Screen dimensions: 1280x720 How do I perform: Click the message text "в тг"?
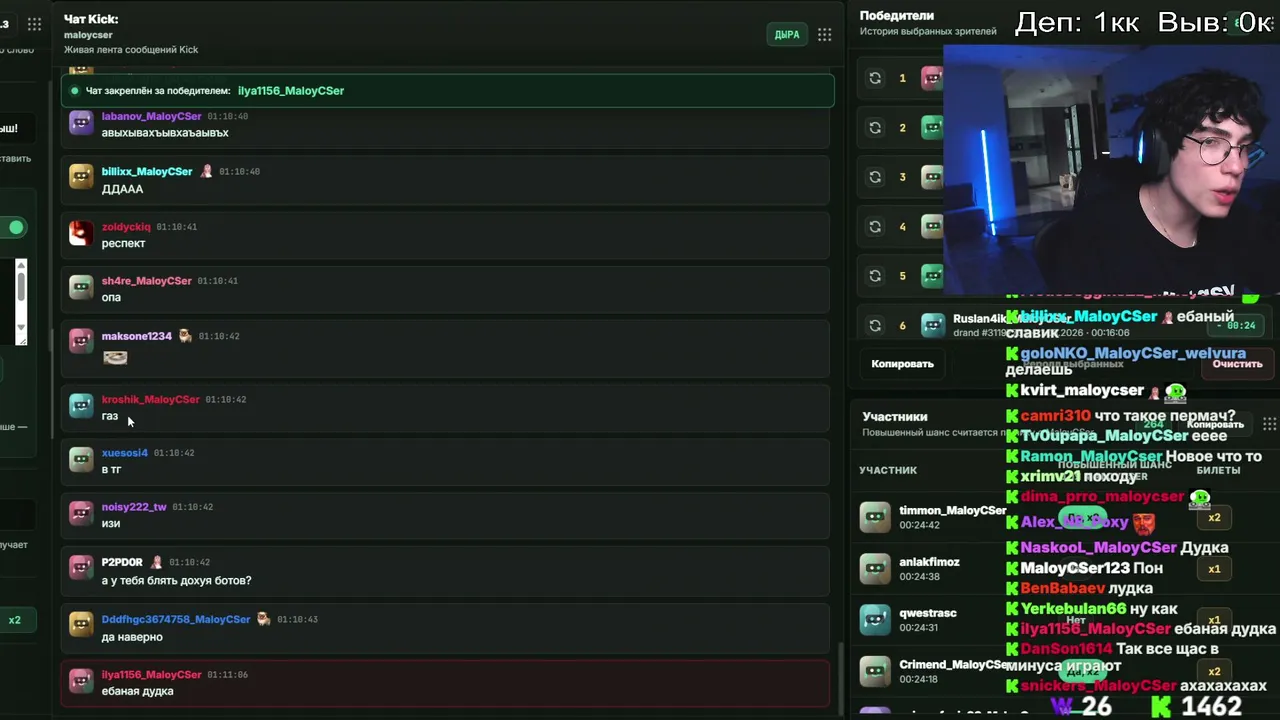pyautogui.click(x=111, y=469)
